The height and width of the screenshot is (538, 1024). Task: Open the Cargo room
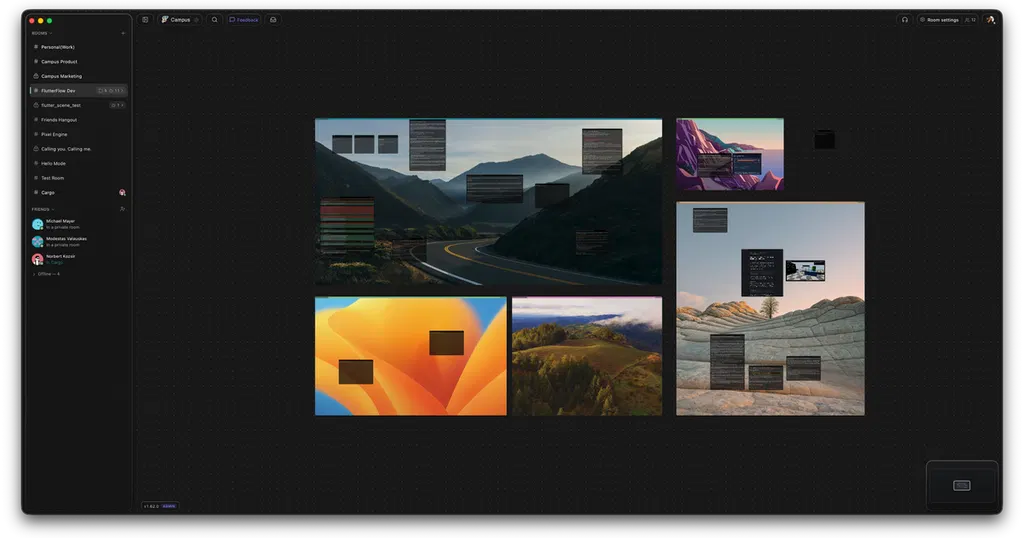point(78,193)
